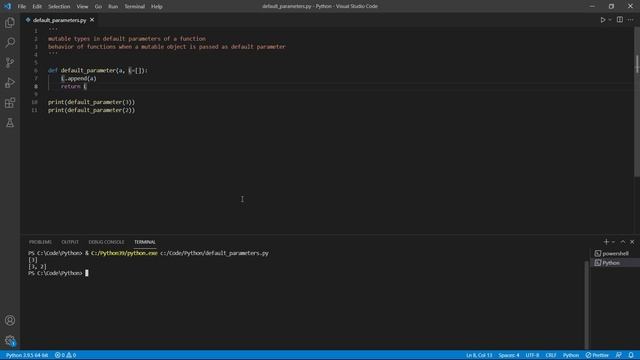Change indentation via Spaces: 4

[x=509, y=355]
